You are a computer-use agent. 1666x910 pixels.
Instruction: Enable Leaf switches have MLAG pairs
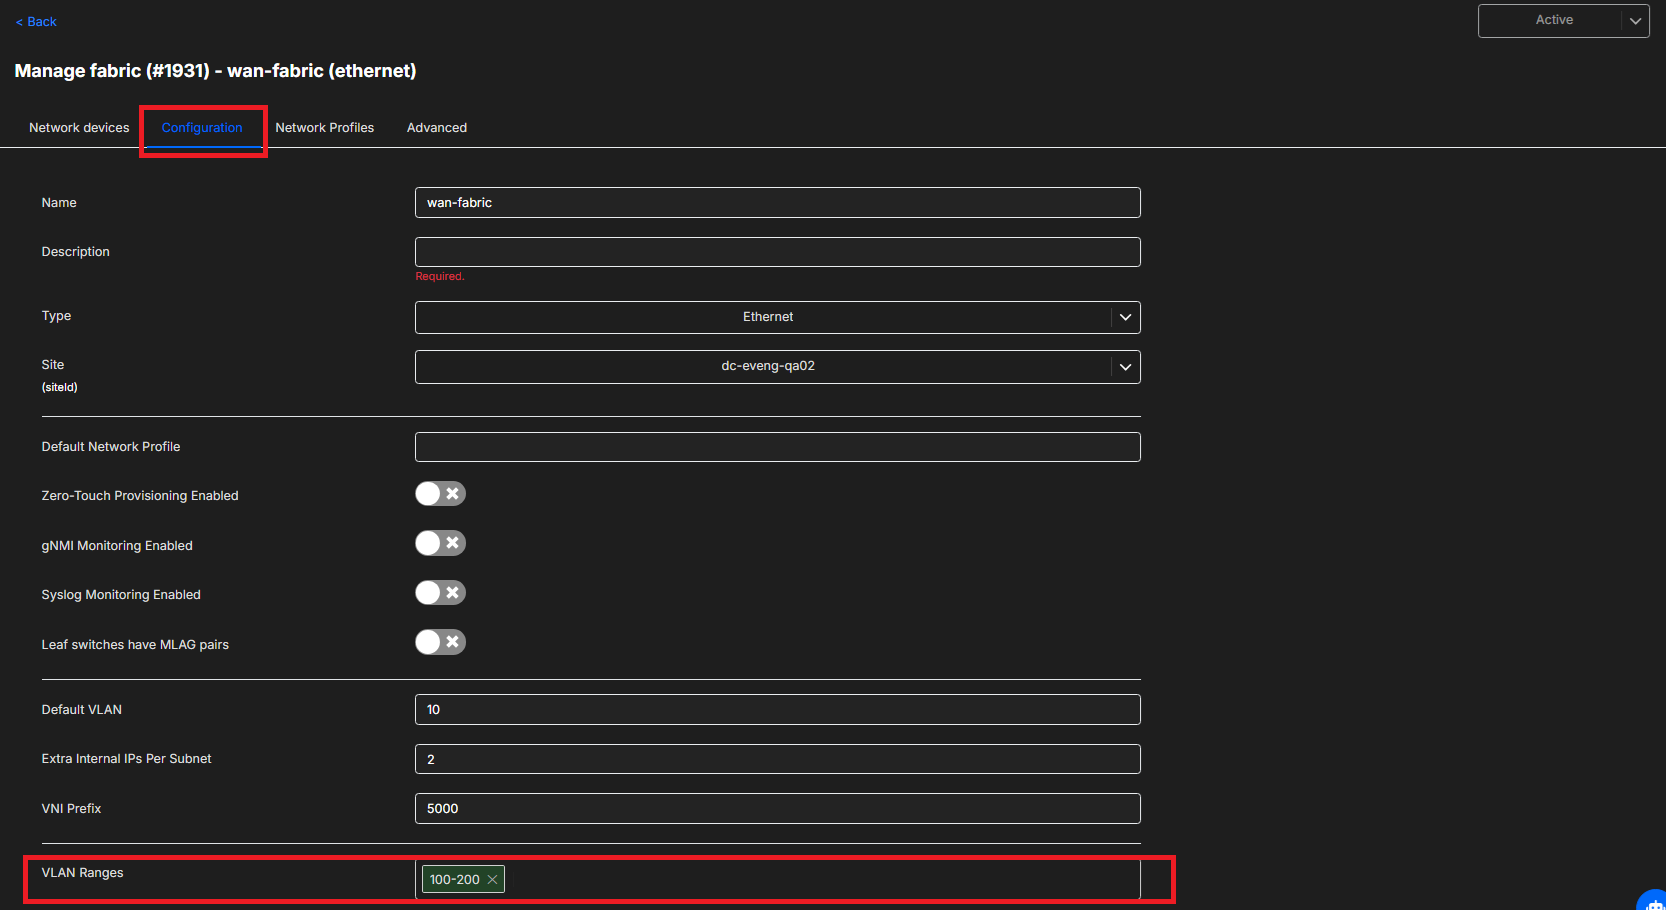pos(440,642)
